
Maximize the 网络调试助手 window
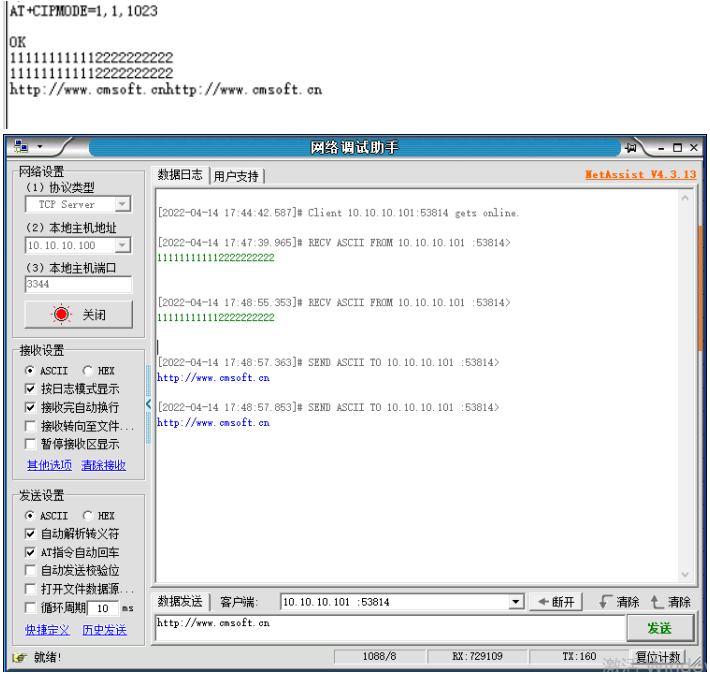[x=677, y=148]
